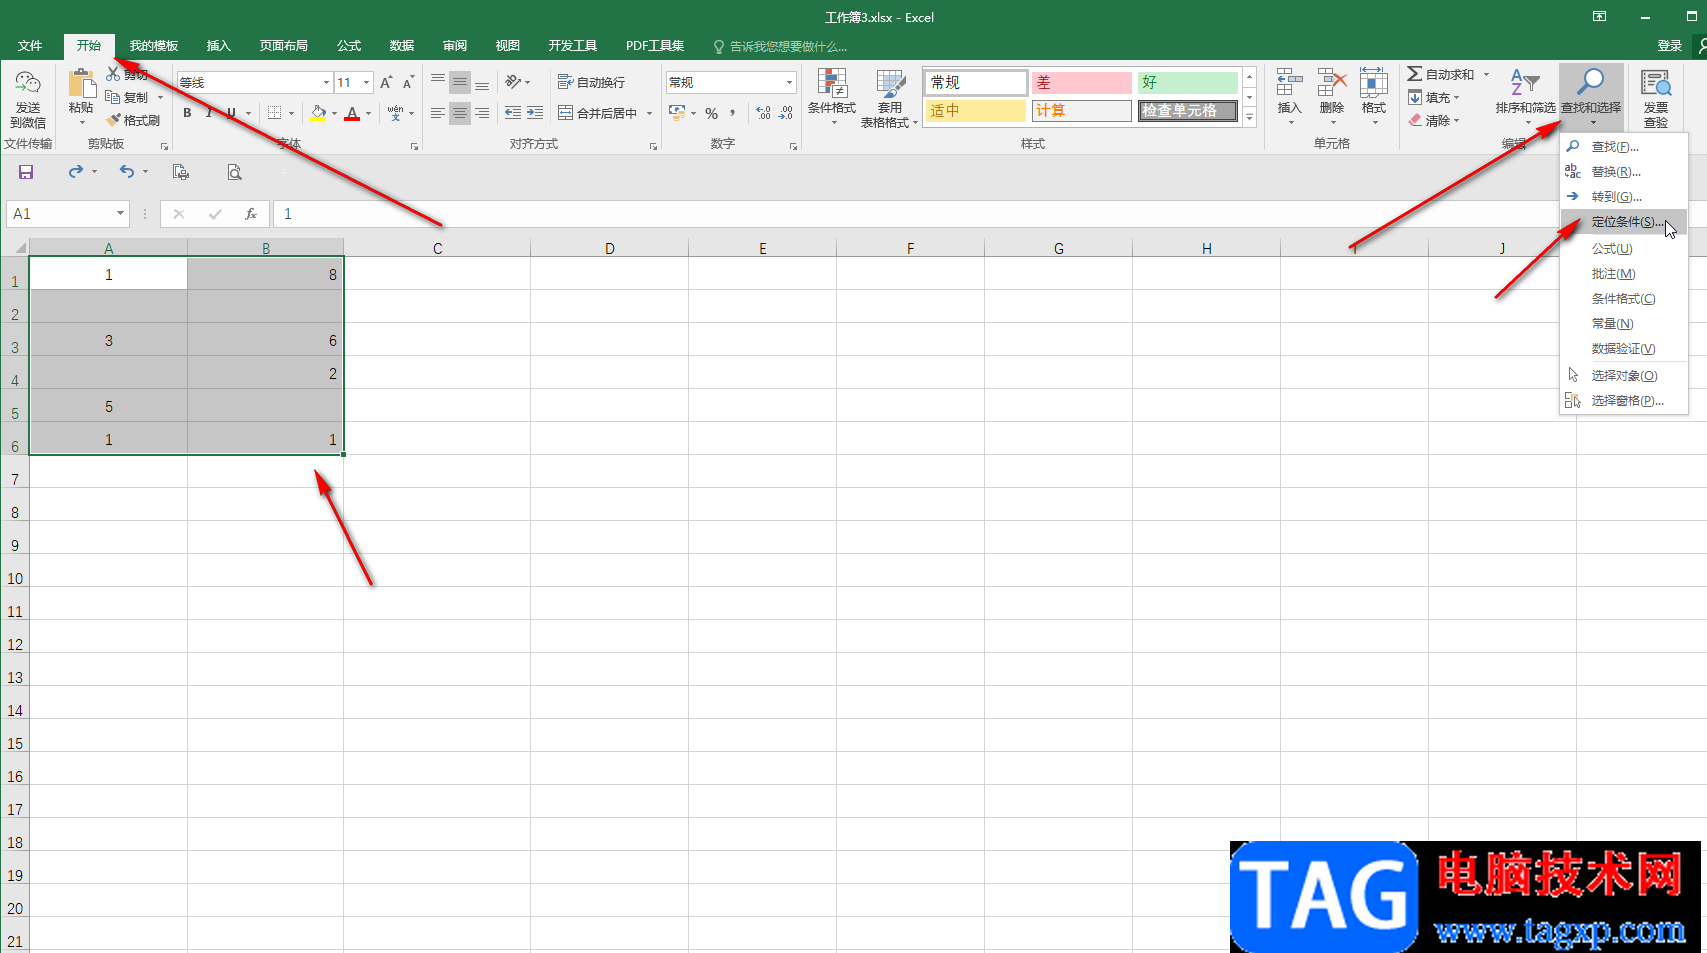Toggle middle vertical alignment
The height and width of the screenshot is (953, 1707).
coord(459,82)
